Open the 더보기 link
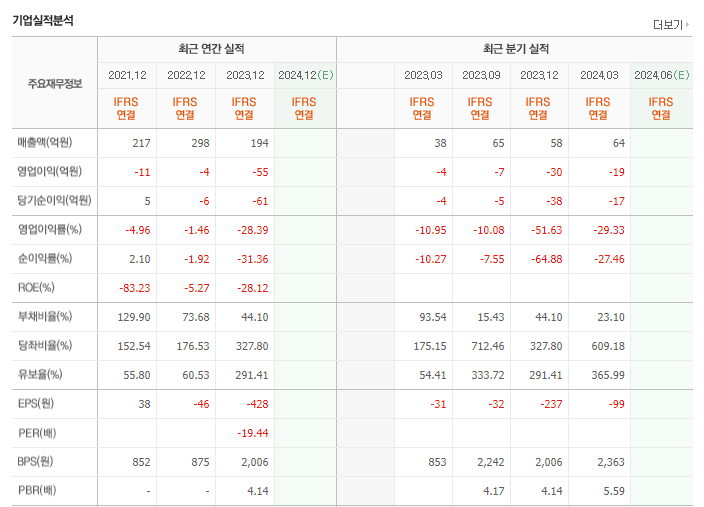This screenshot has width=704, height=507. [x=670, y=25]
